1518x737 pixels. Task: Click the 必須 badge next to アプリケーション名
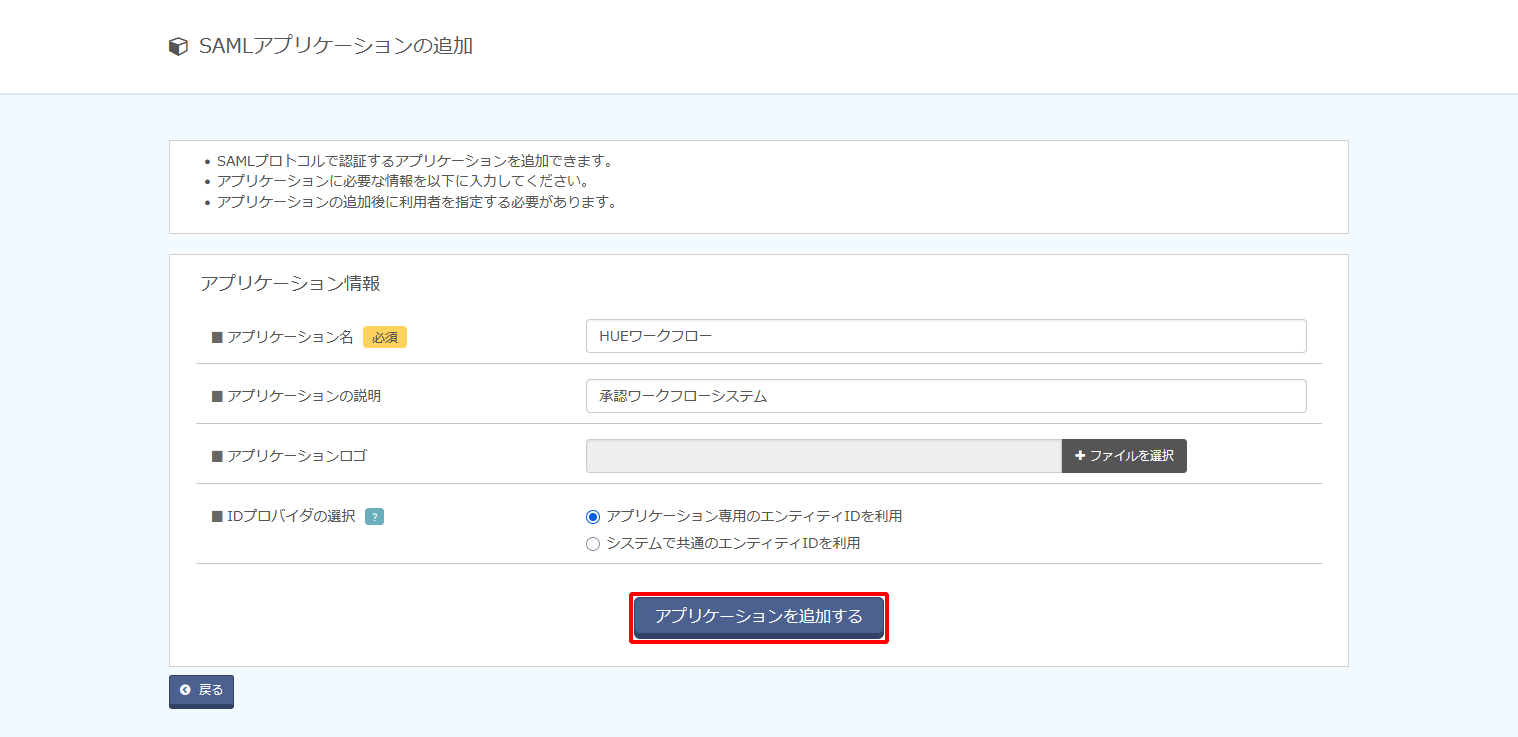(x=385, y=338)
